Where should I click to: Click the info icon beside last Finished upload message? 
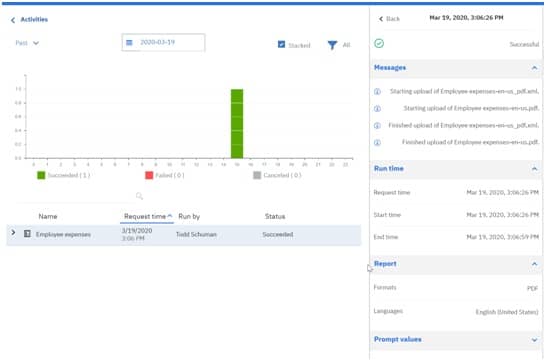[x=377, y=142]
